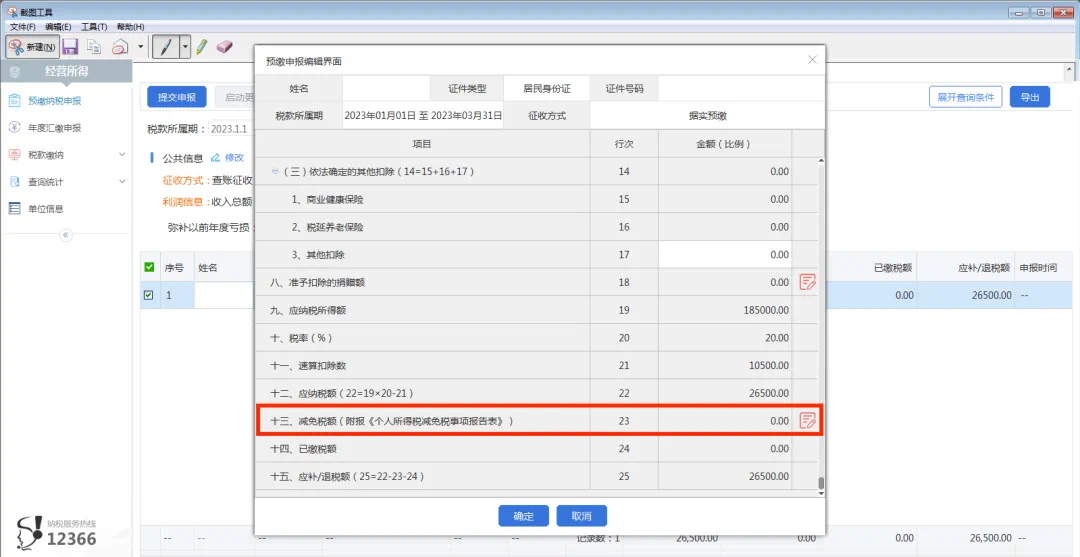
Task: Expand the 税款缴纳 sidebar menu
Action: pos(122,155)
